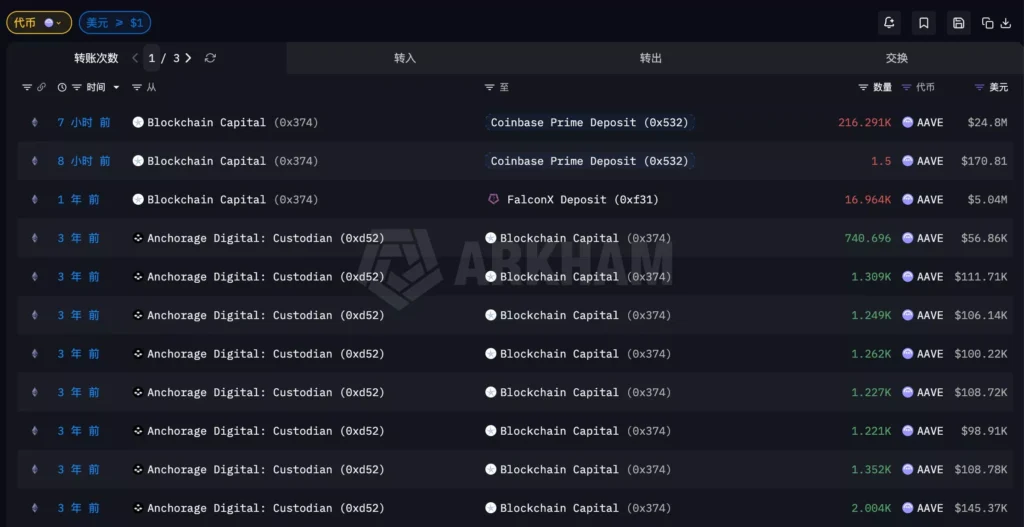Go to next page of transfers

point(188,58)
